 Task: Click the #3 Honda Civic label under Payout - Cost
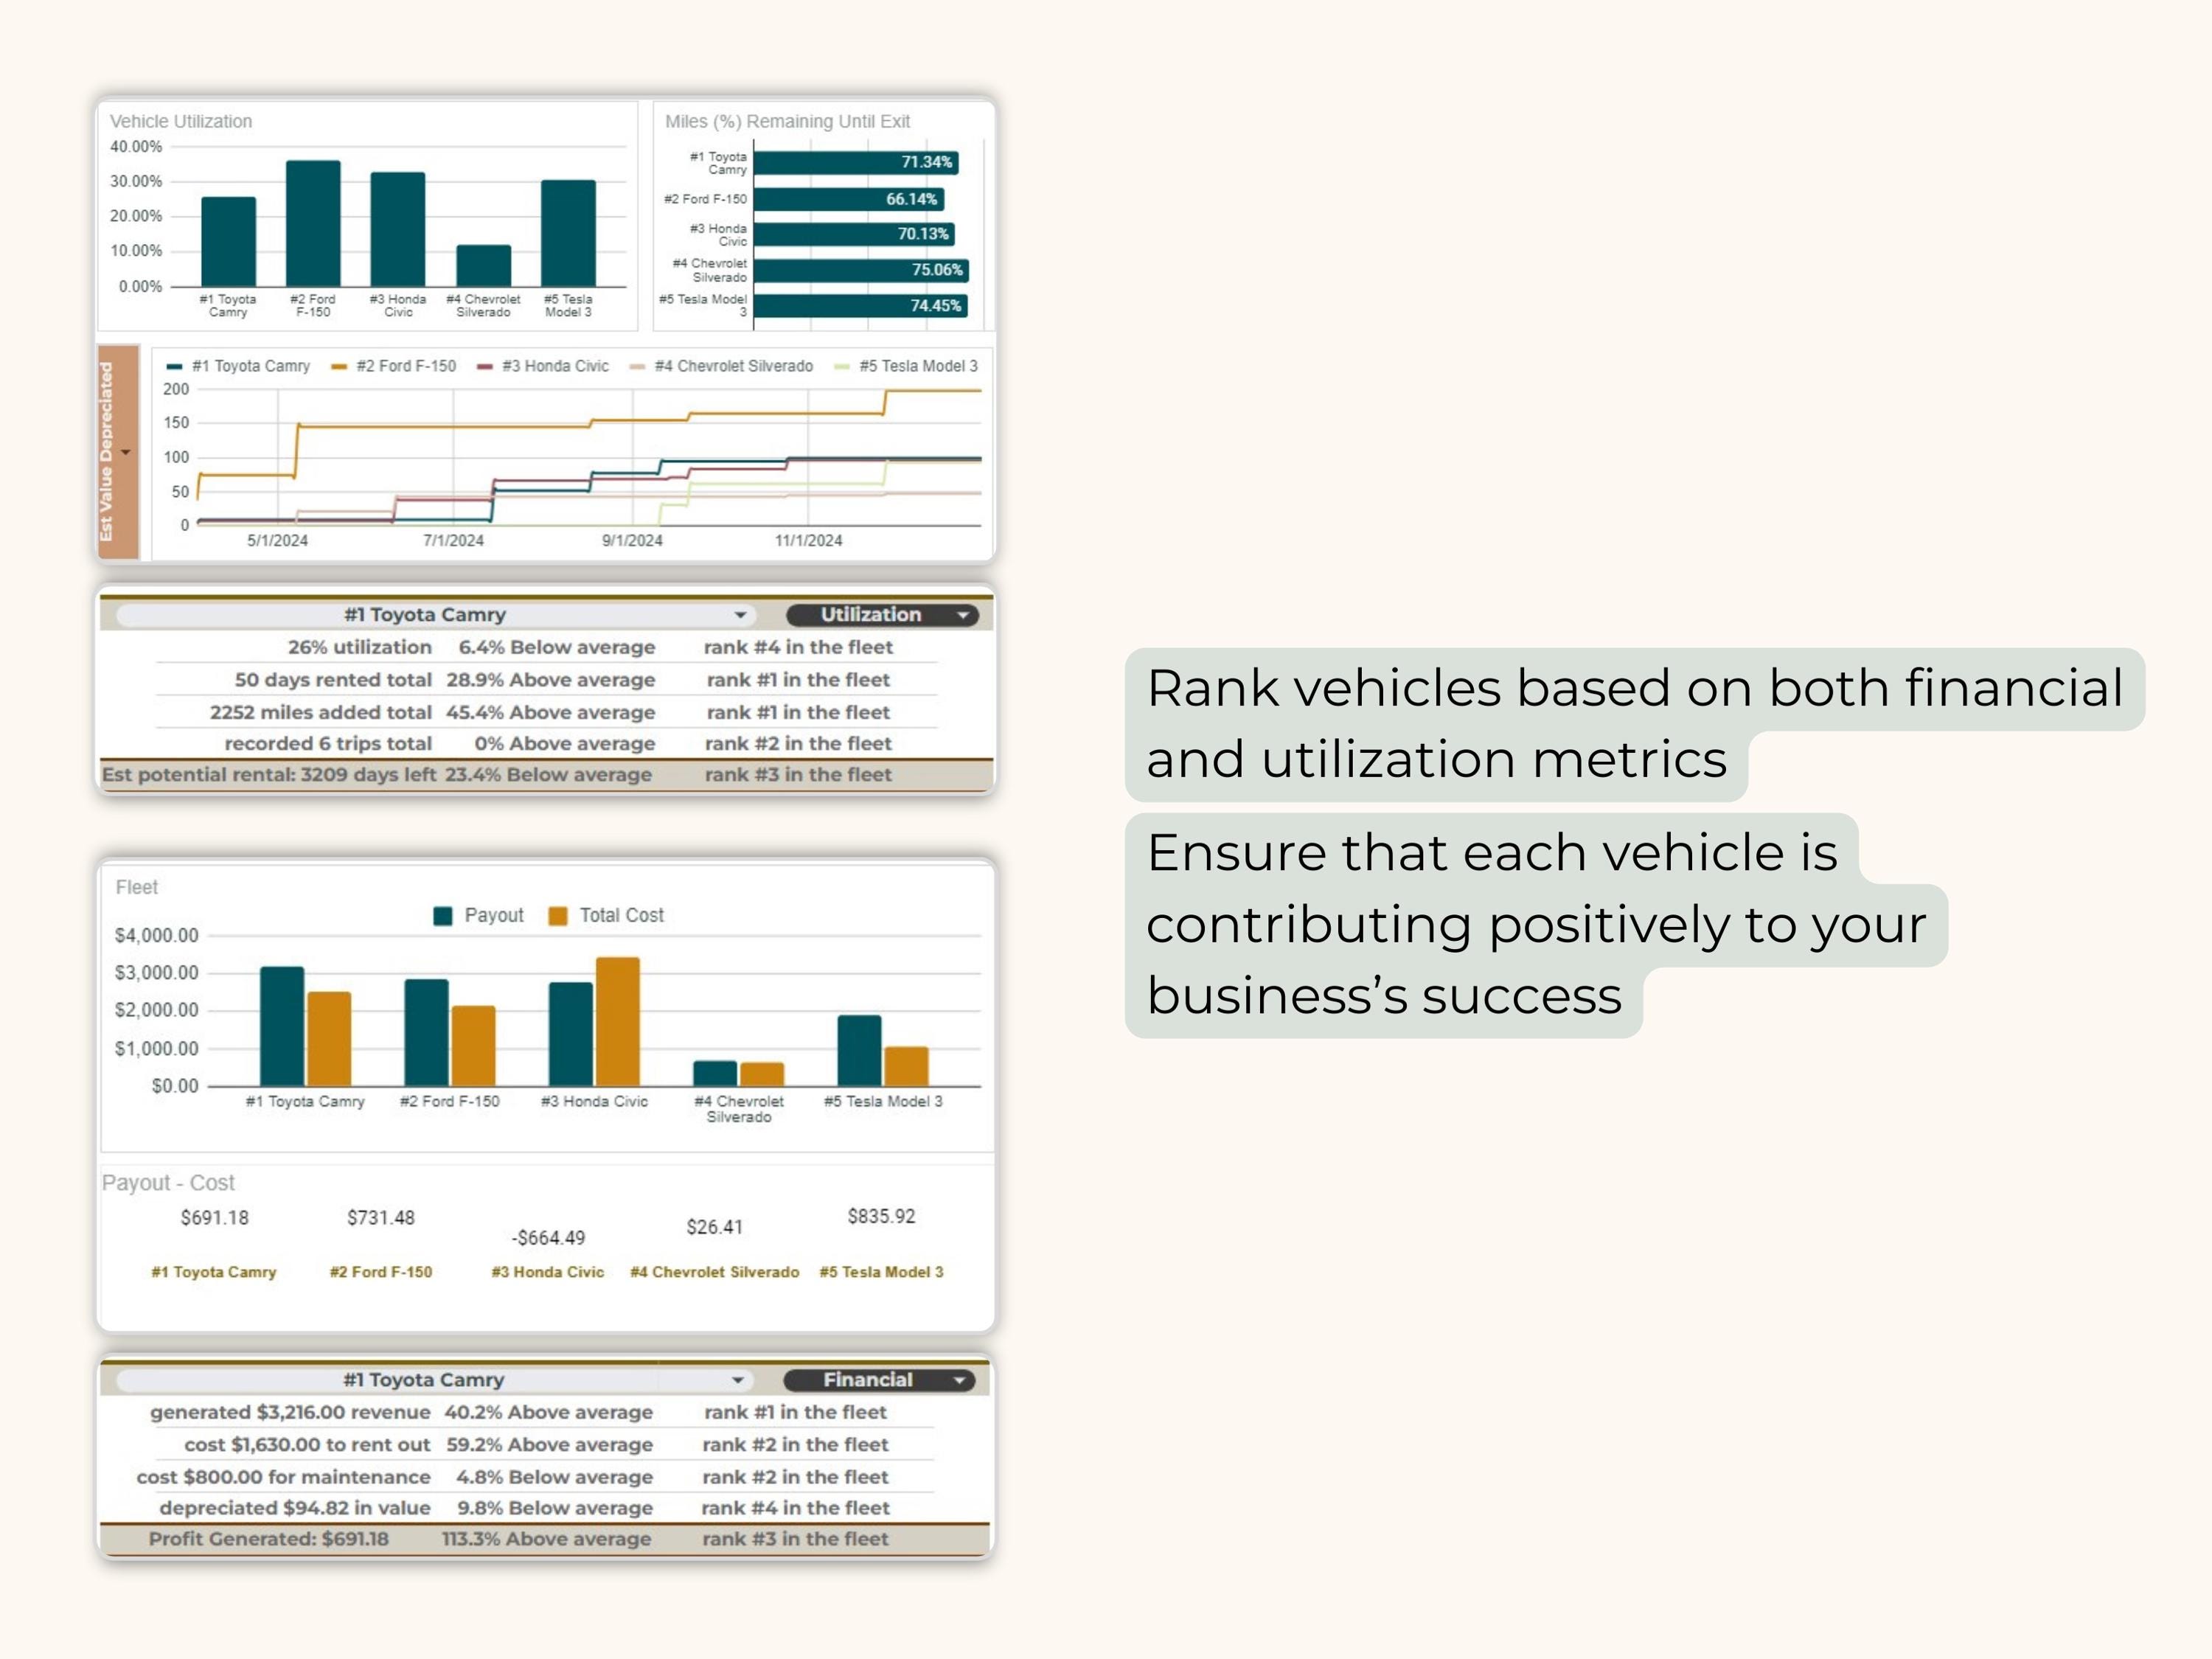[548, 1272]
